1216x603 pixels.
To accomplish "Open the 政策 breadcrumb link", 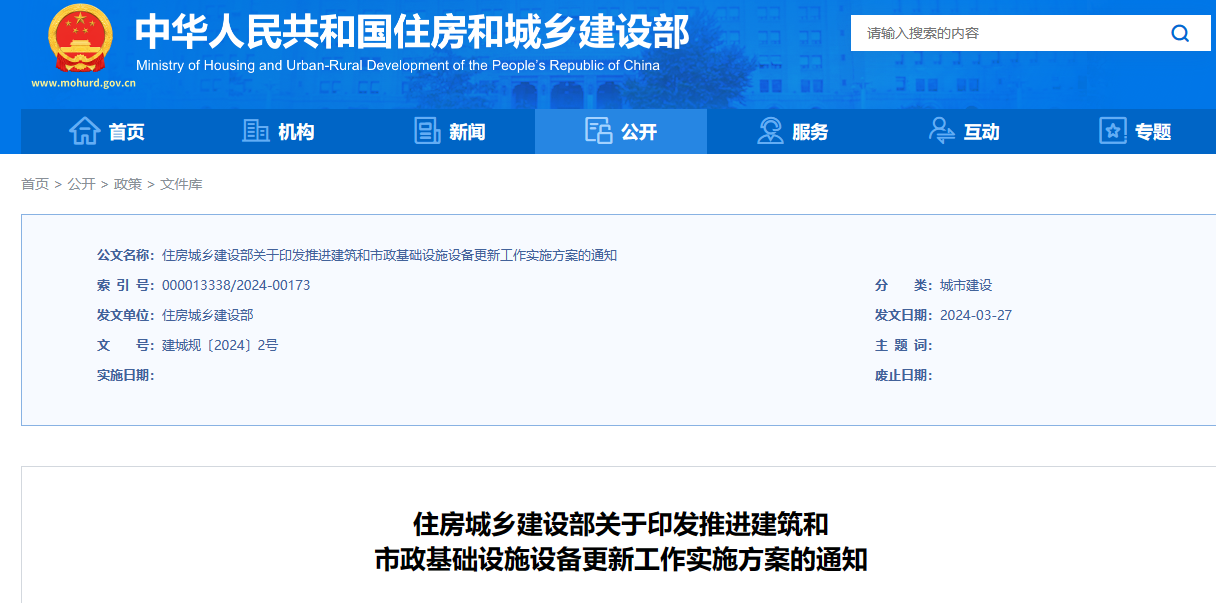I will coord(128,183).
